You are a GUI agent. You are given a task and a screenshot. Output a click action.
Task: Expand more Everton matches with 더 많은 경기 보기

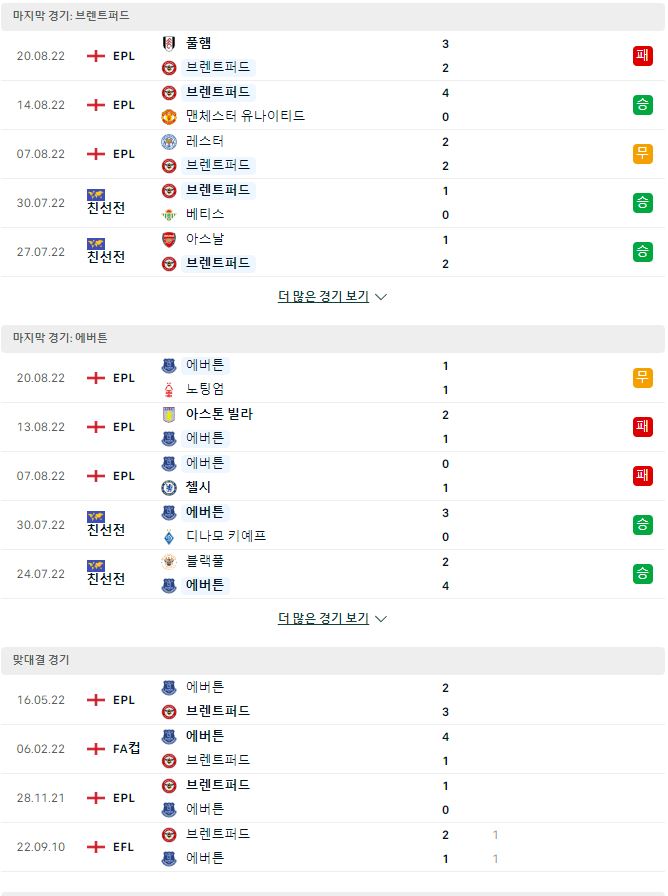tap(323, 618)
